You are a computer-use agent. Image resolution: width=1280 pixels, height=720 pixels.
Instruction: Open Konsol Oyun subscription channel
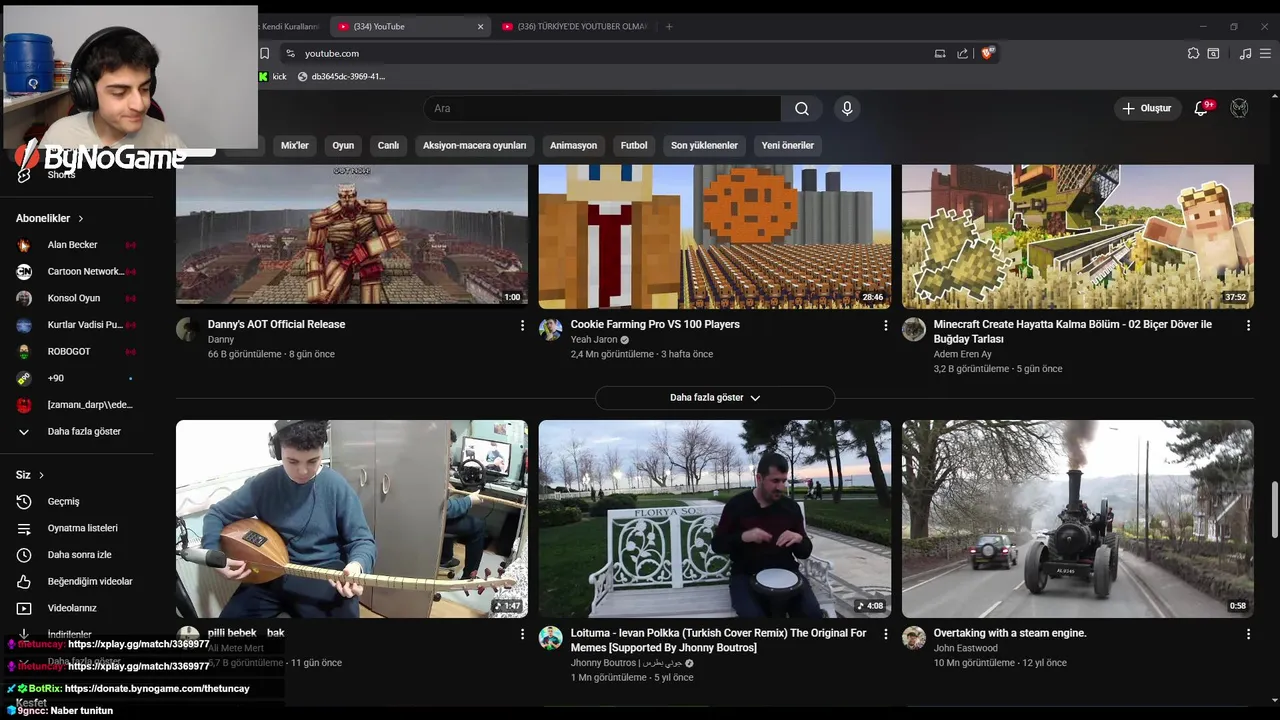click(x=76, y=298)
